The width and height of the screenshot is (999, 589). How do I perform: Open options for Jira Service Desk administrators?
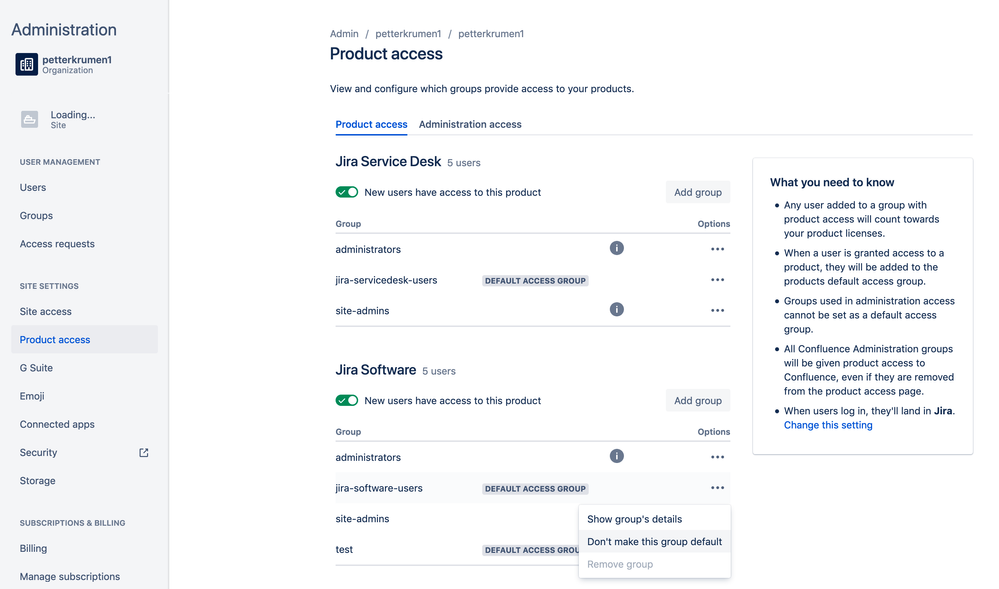[x=717, y=249]
